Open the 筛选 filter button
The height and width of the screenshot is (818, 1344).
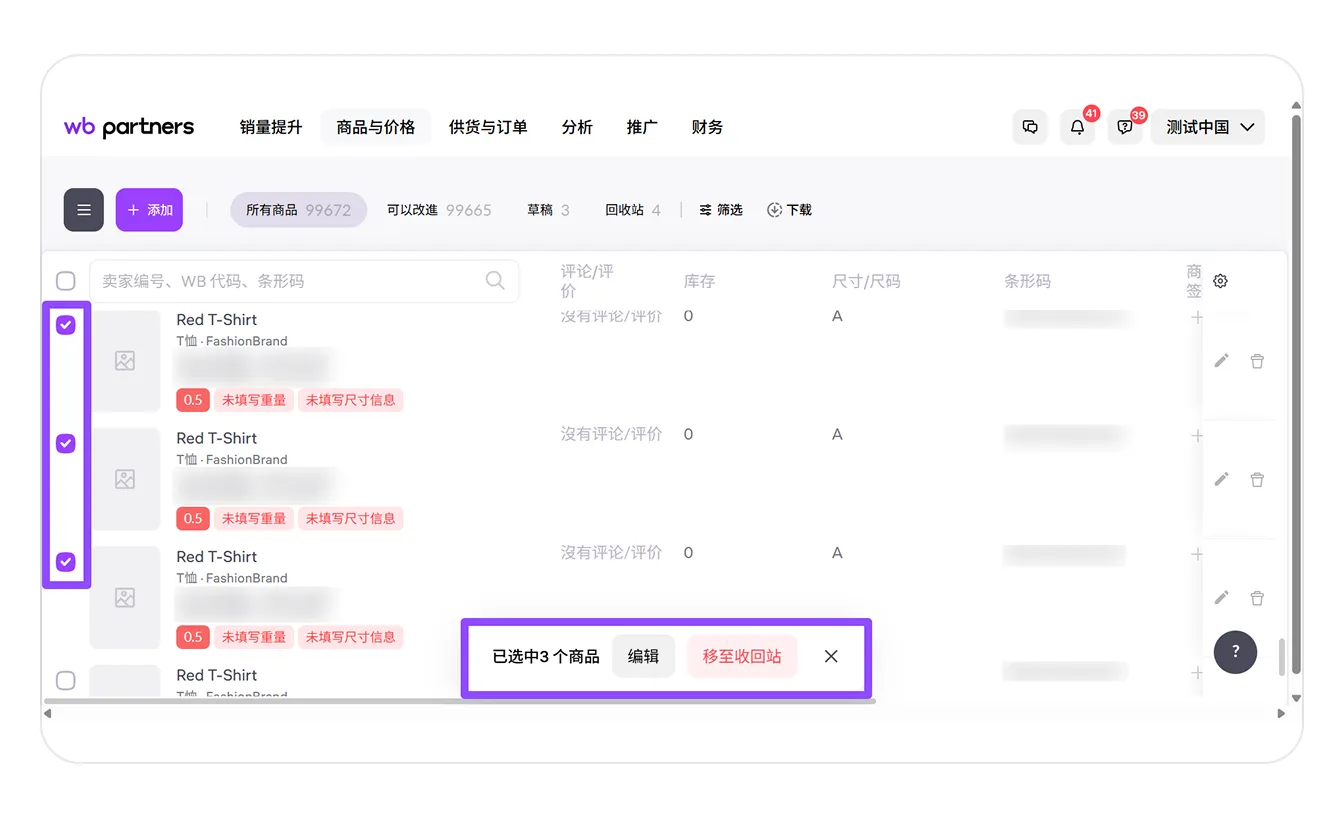point(721,210)
